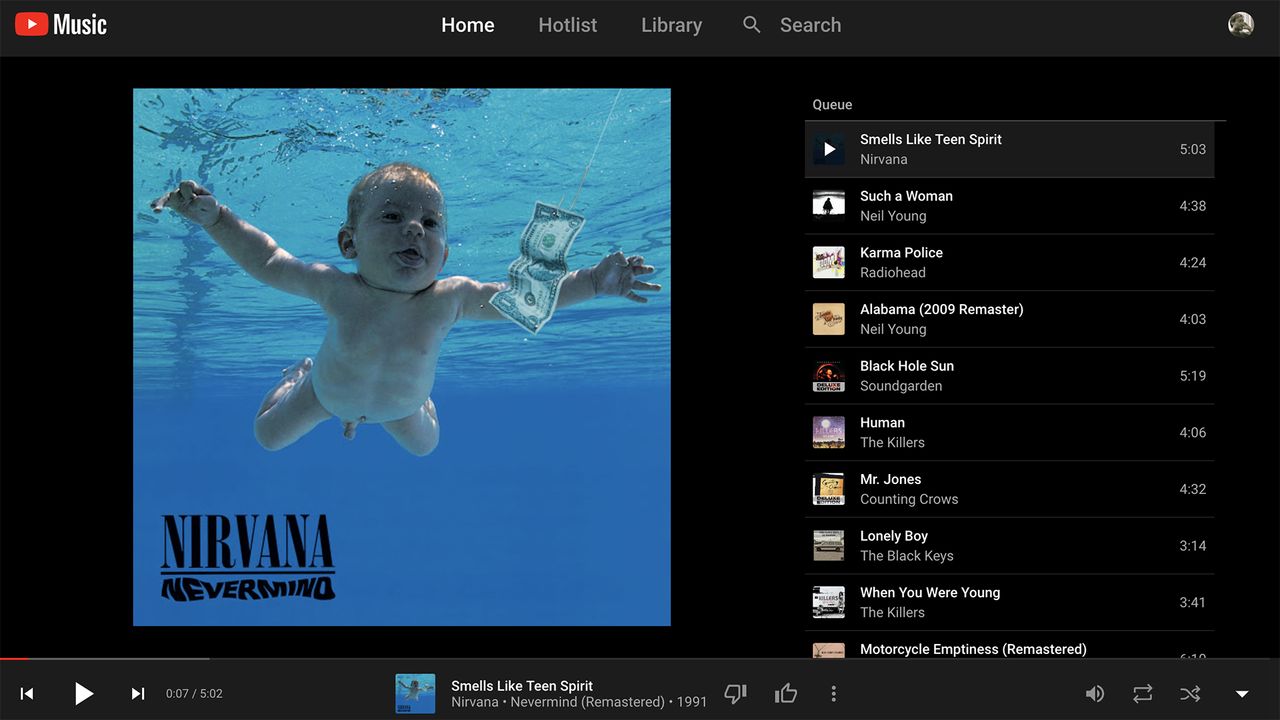Screen dimensions: 1280x720
Task: Click the Black Hole Sun album thumbnail
Action: (x=829, y=376)
